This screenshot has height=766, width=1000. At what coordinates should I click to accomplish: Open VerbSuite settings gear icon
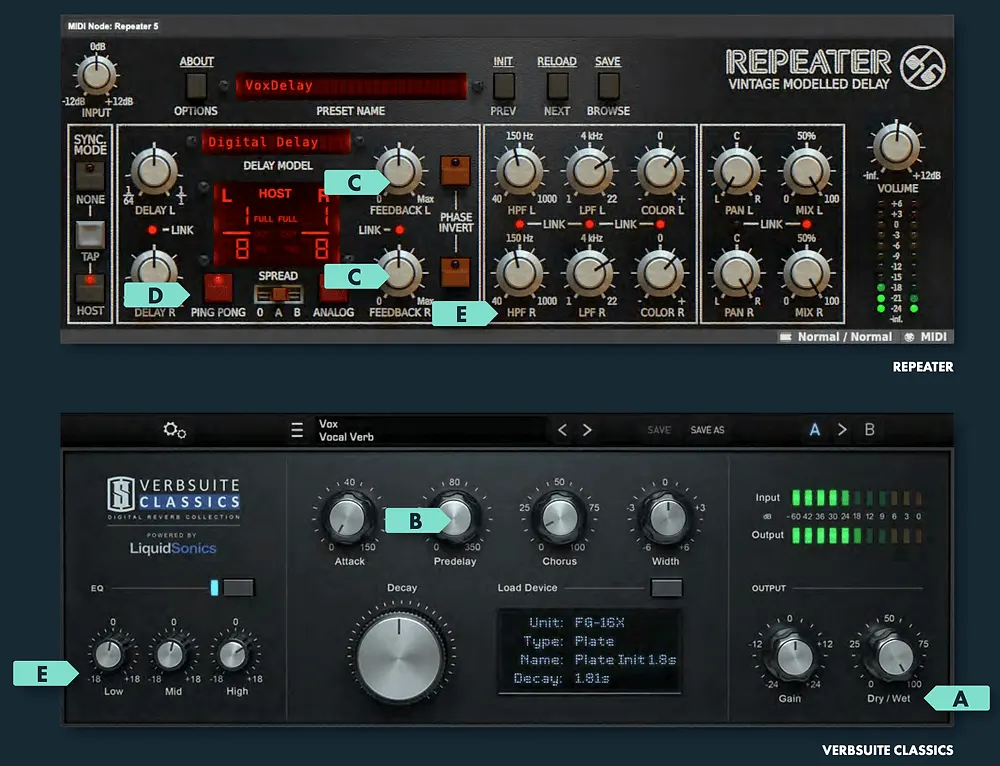click(174, 430)
